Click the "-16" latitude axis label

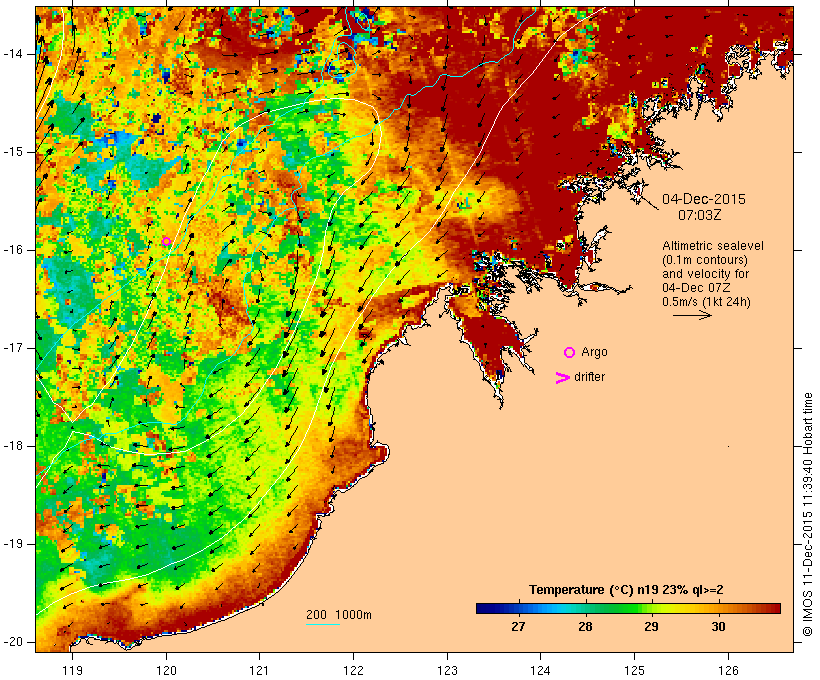[13, 250]
